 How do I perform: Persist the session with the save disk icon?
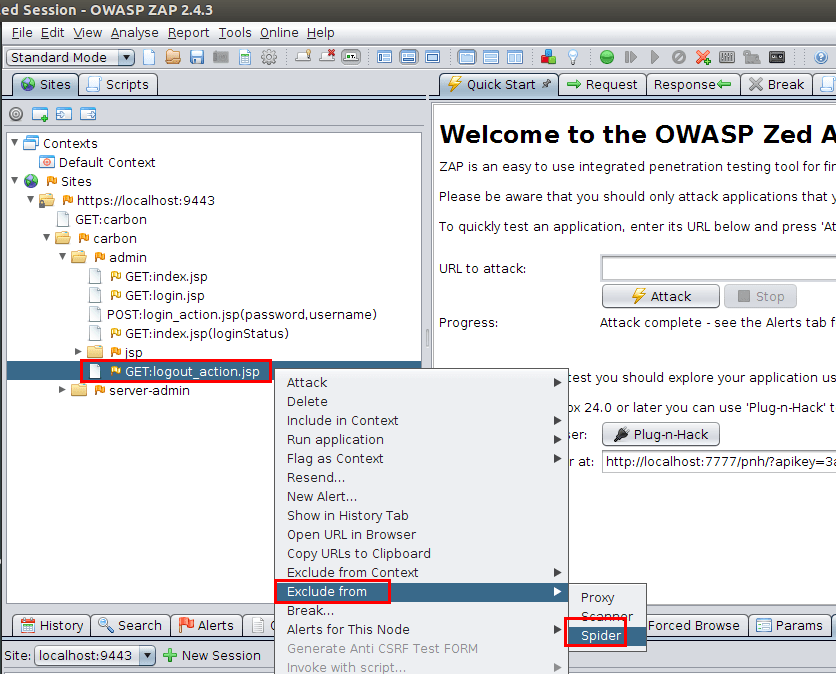coord(194,57)
